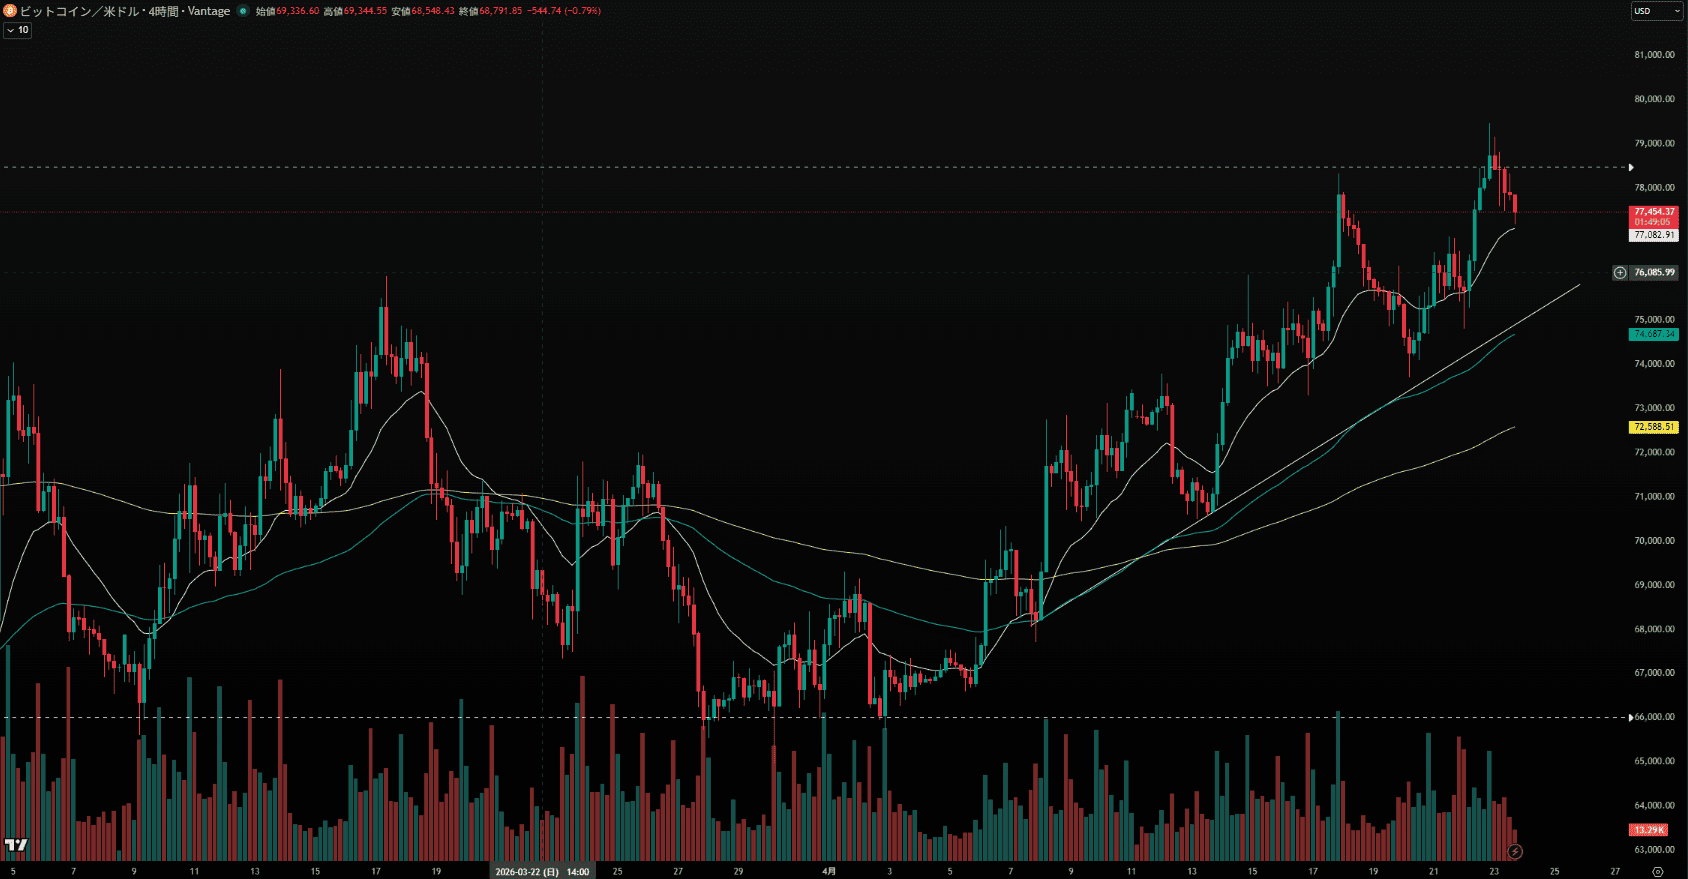
Task: Click the lightning bolt icon near latest candle
Action: 1515,852
